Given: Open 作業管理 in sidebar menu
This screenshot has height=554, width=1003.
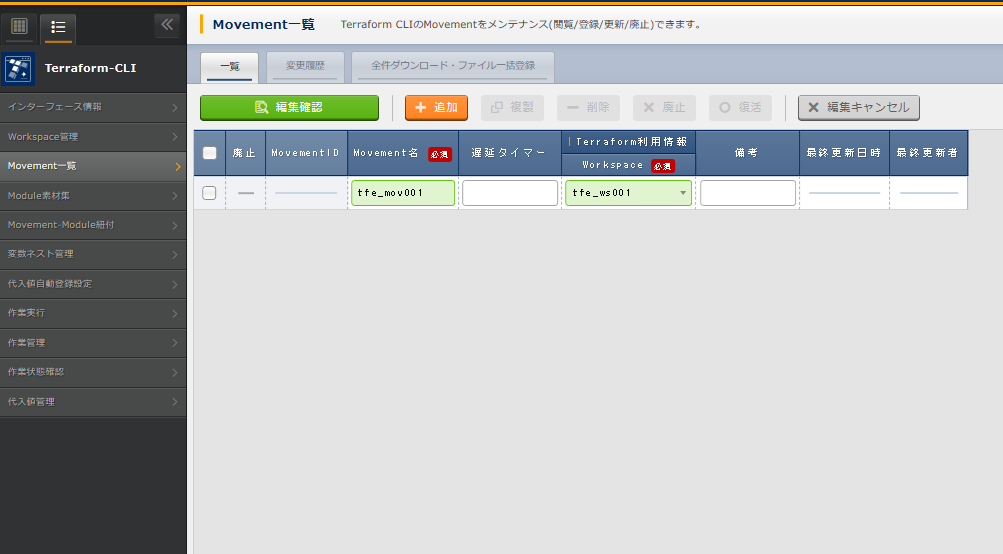Looking at the screenshot, I should click(93, 343).
